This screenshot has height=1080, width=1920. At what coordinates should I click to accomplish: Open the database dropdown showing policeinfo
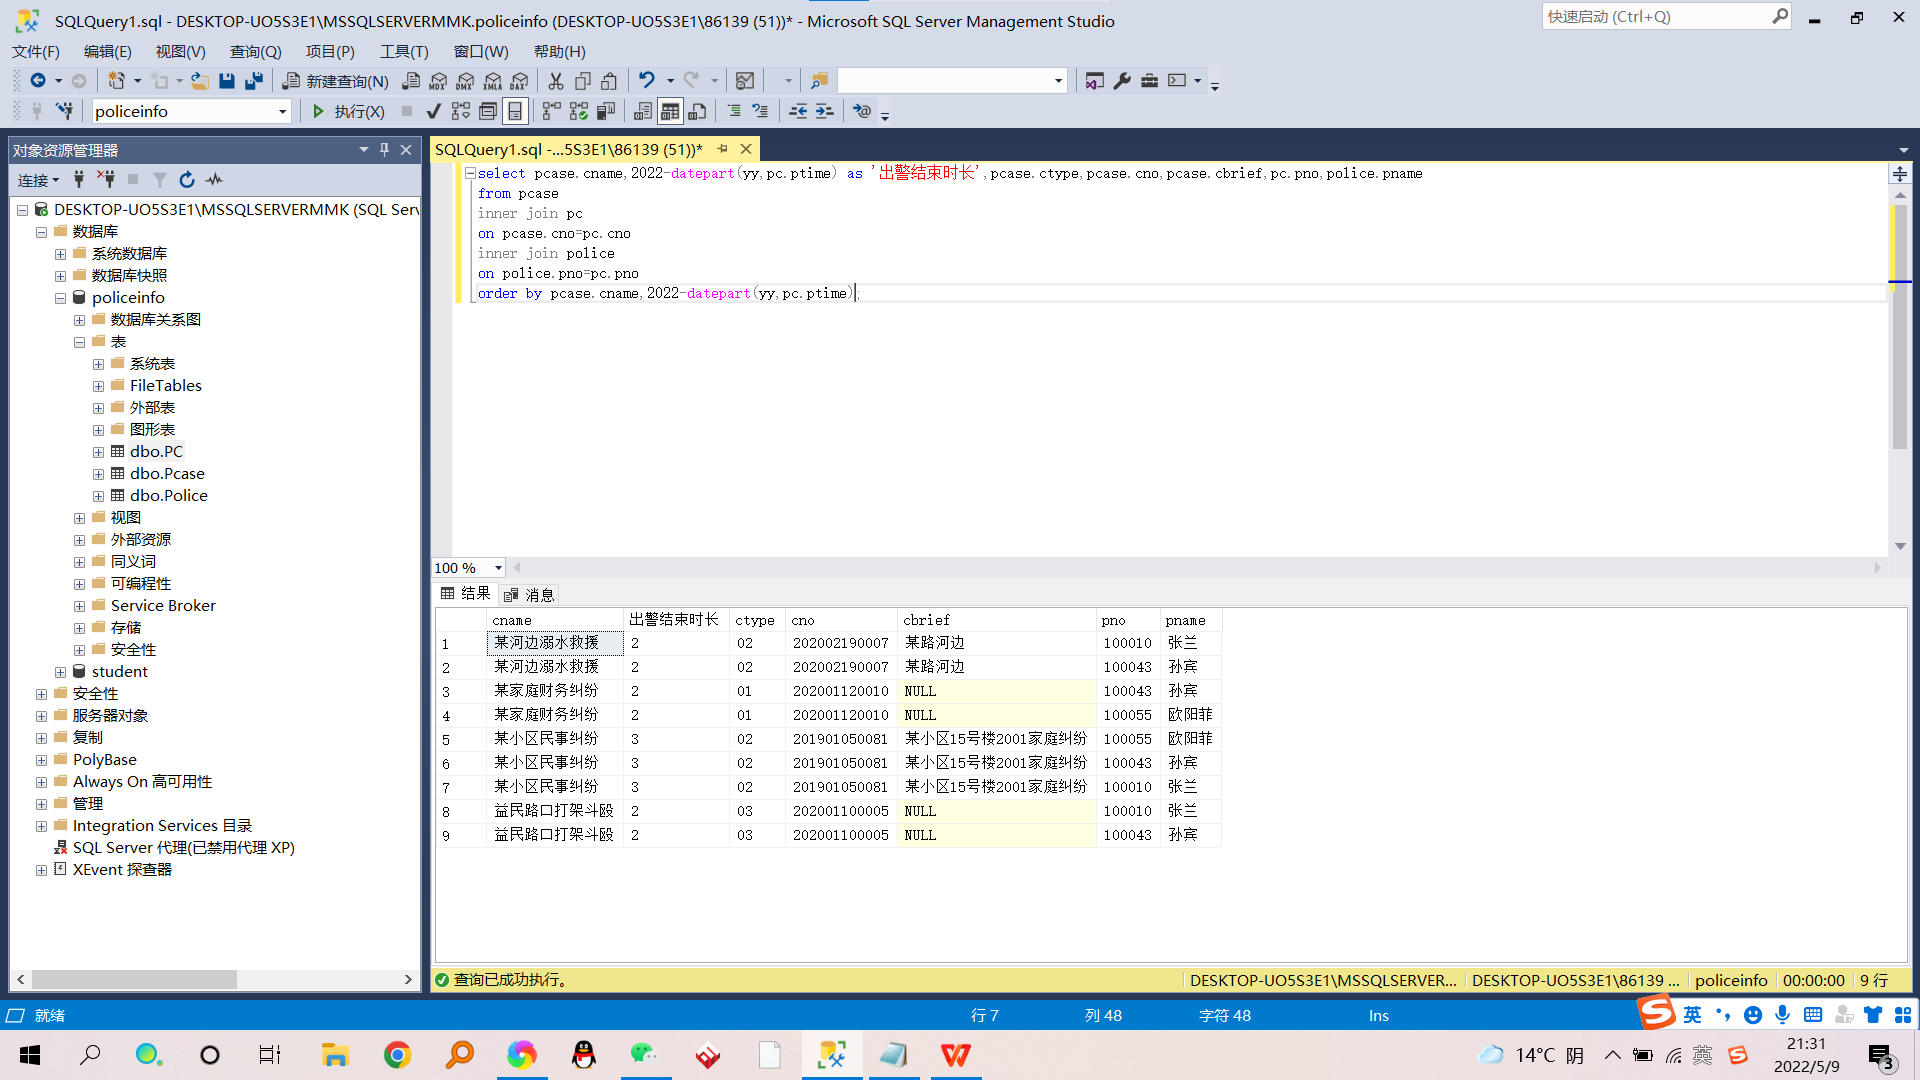click(x=283, y=111)
